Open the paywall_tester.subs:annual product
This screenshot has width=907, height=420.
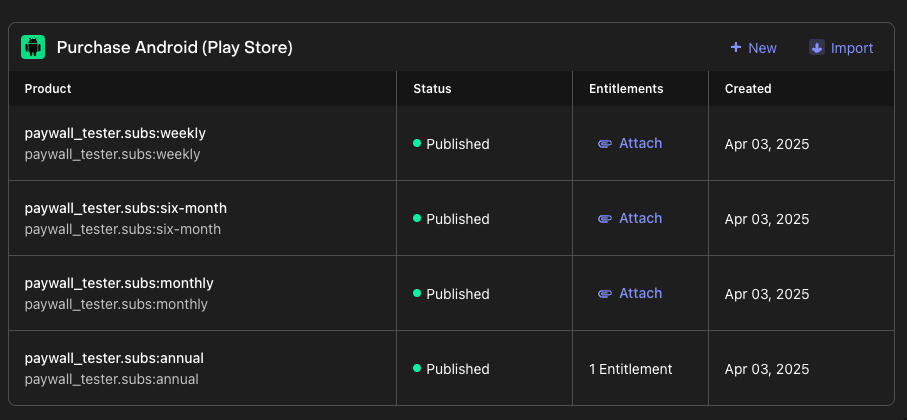click(114, 358)
